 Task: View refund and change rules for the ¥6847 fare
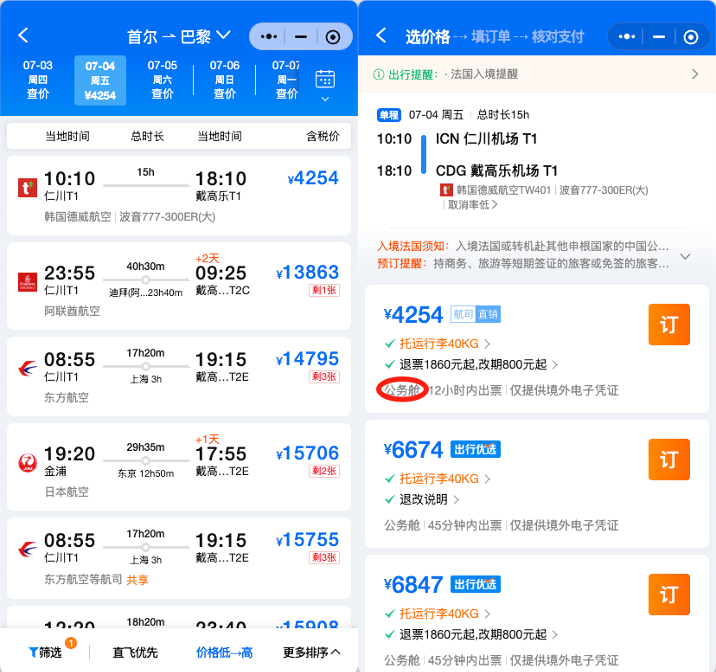pyautogui.click(x=473, y=635)
